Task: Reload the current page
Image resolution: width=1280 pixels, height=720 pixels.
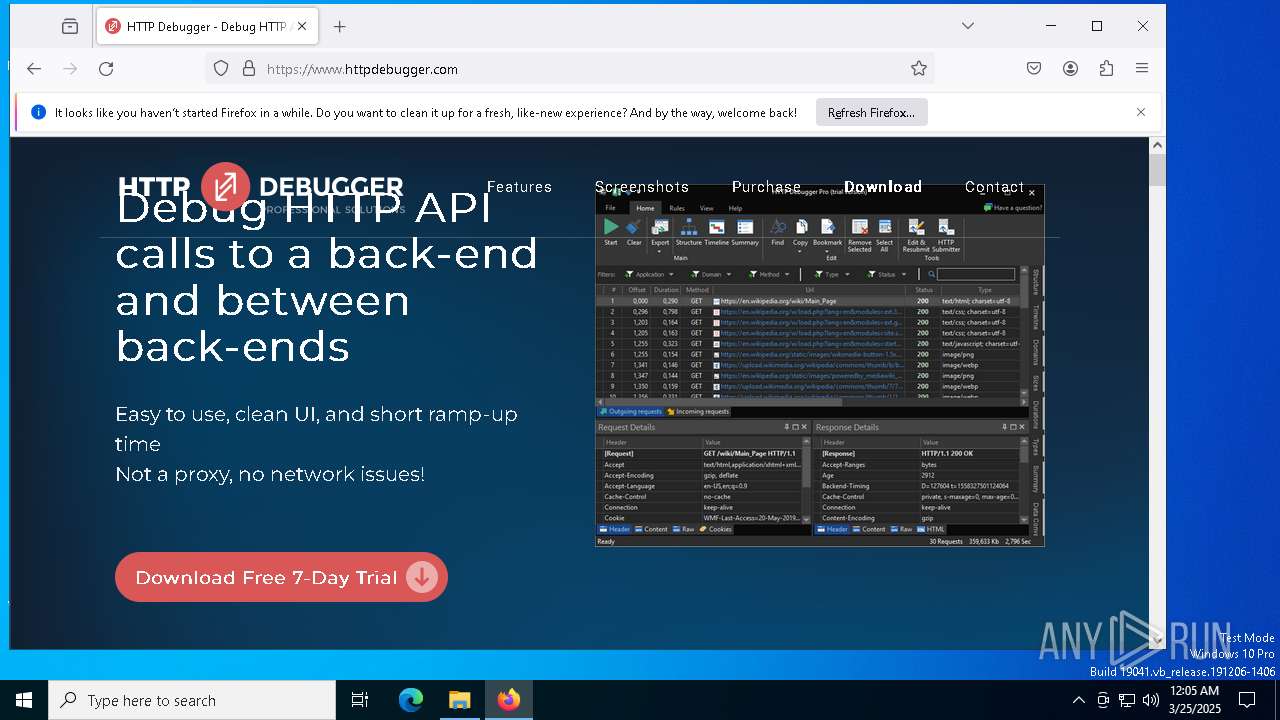Action: 106,69
